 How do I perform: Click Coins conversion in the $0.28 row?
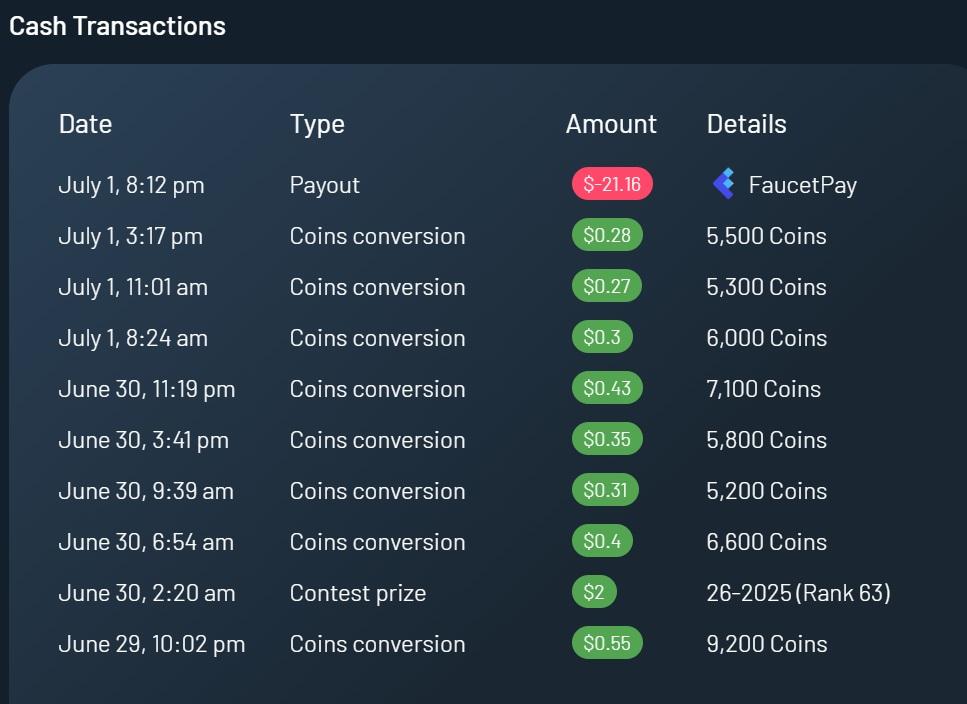coord(377,236)
